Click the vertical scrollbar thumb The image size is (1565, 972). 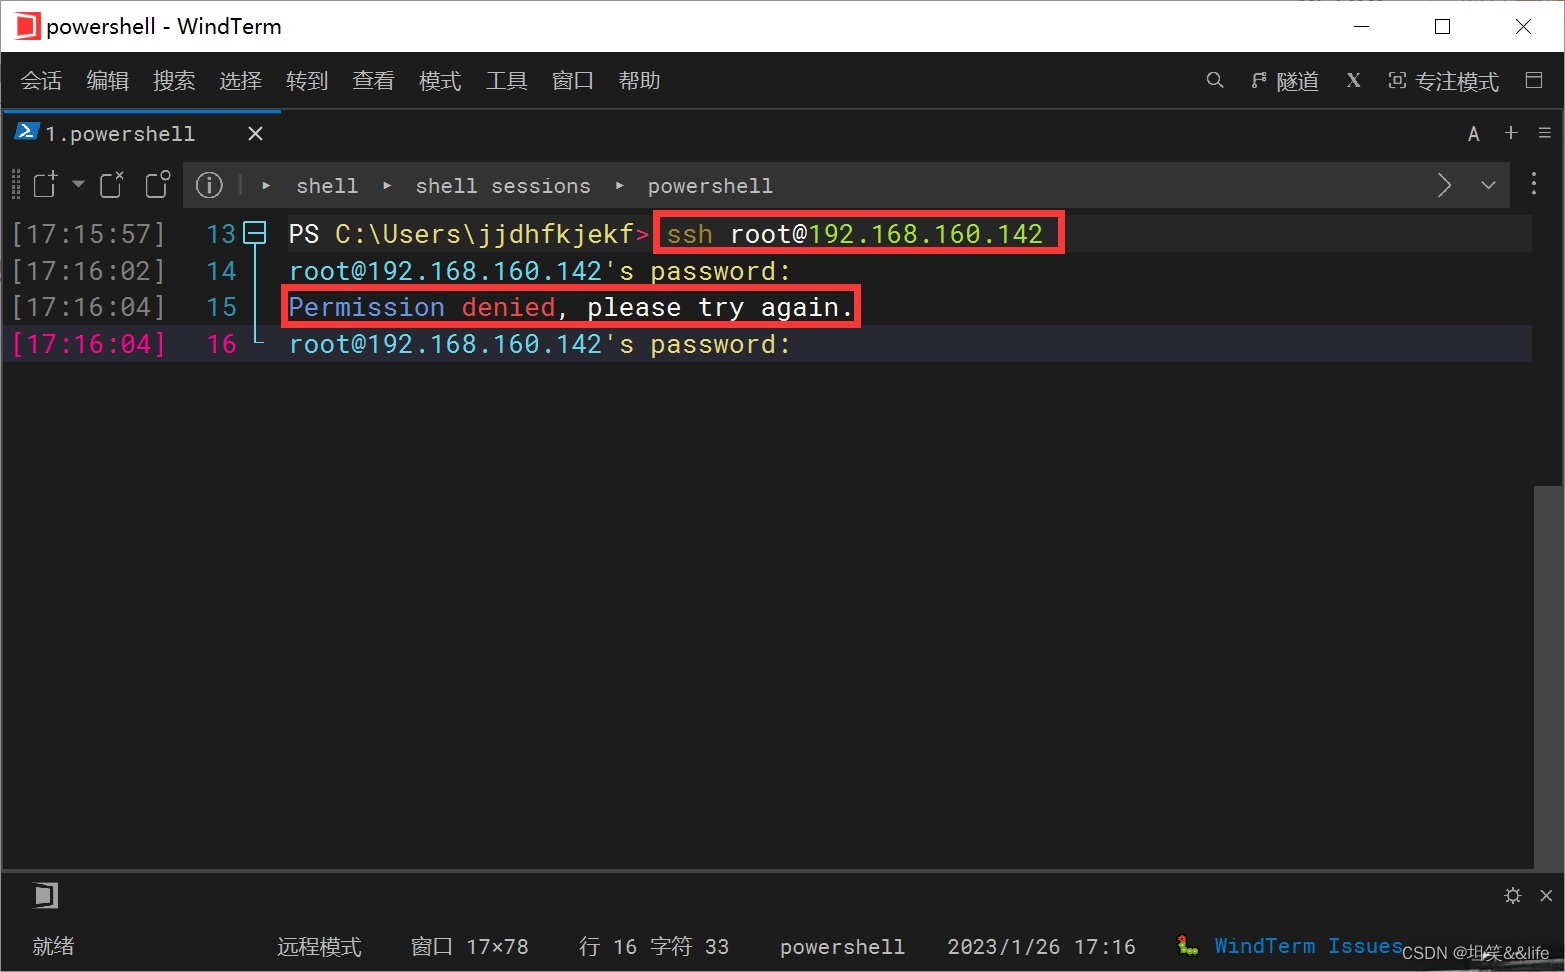click(x=1548, y=676)
